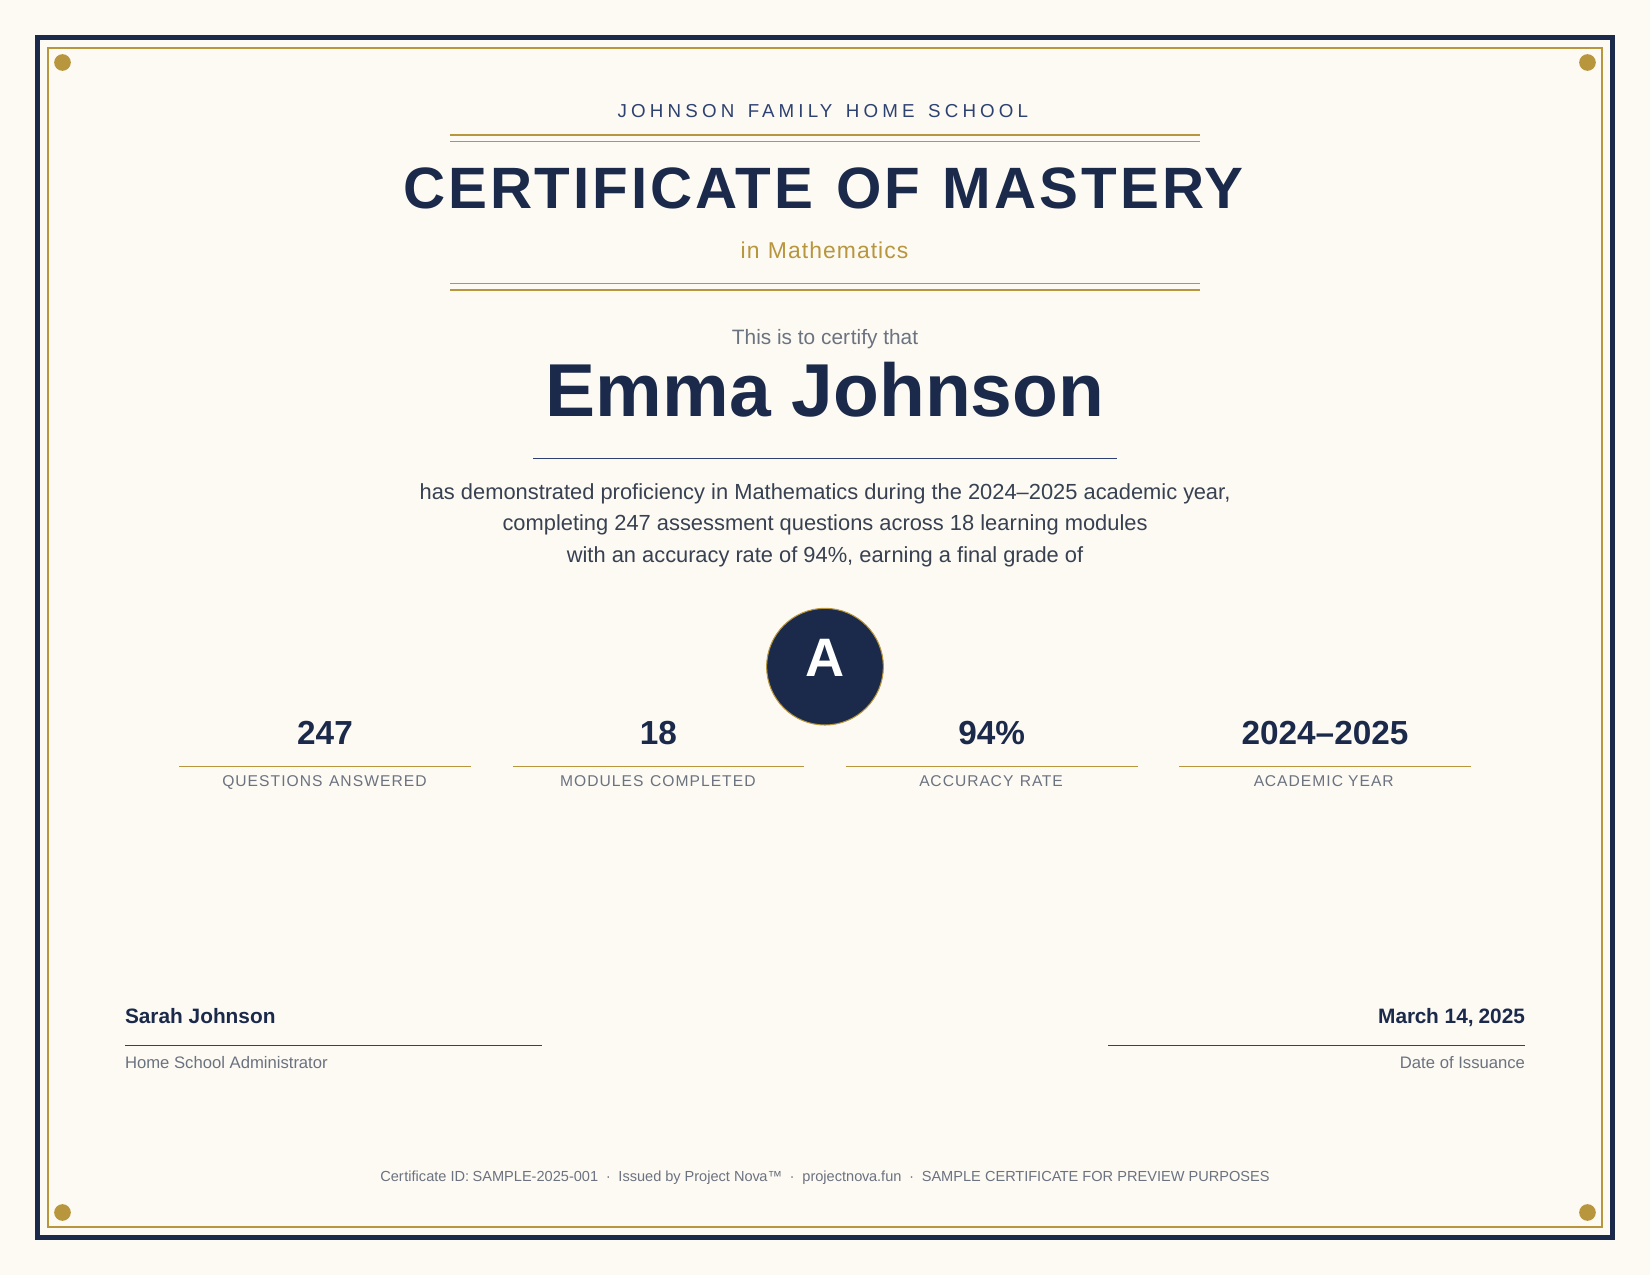Click the 2024–2025 academic year statistic

click(1324, 733)
